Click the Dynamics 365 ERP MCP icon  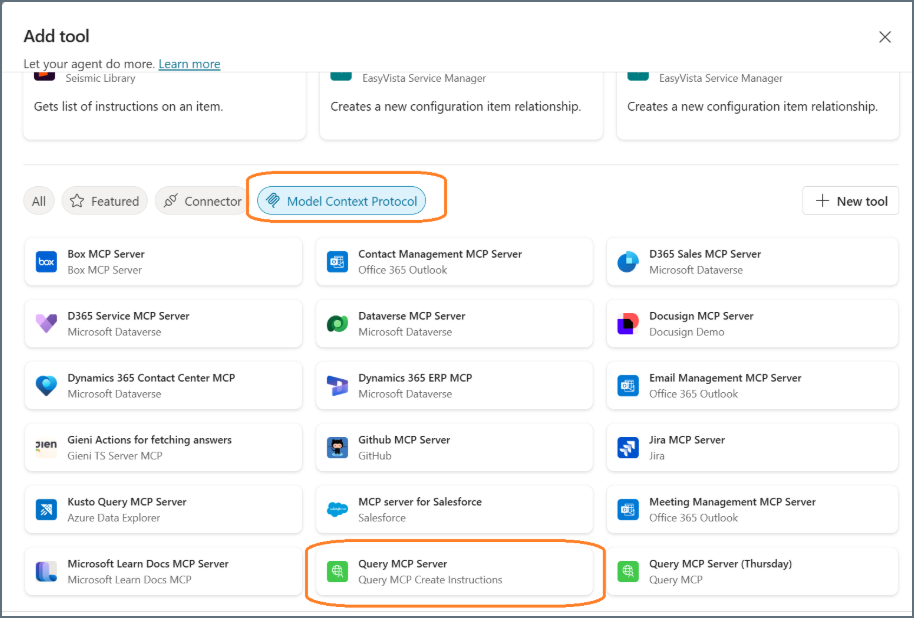338,385
